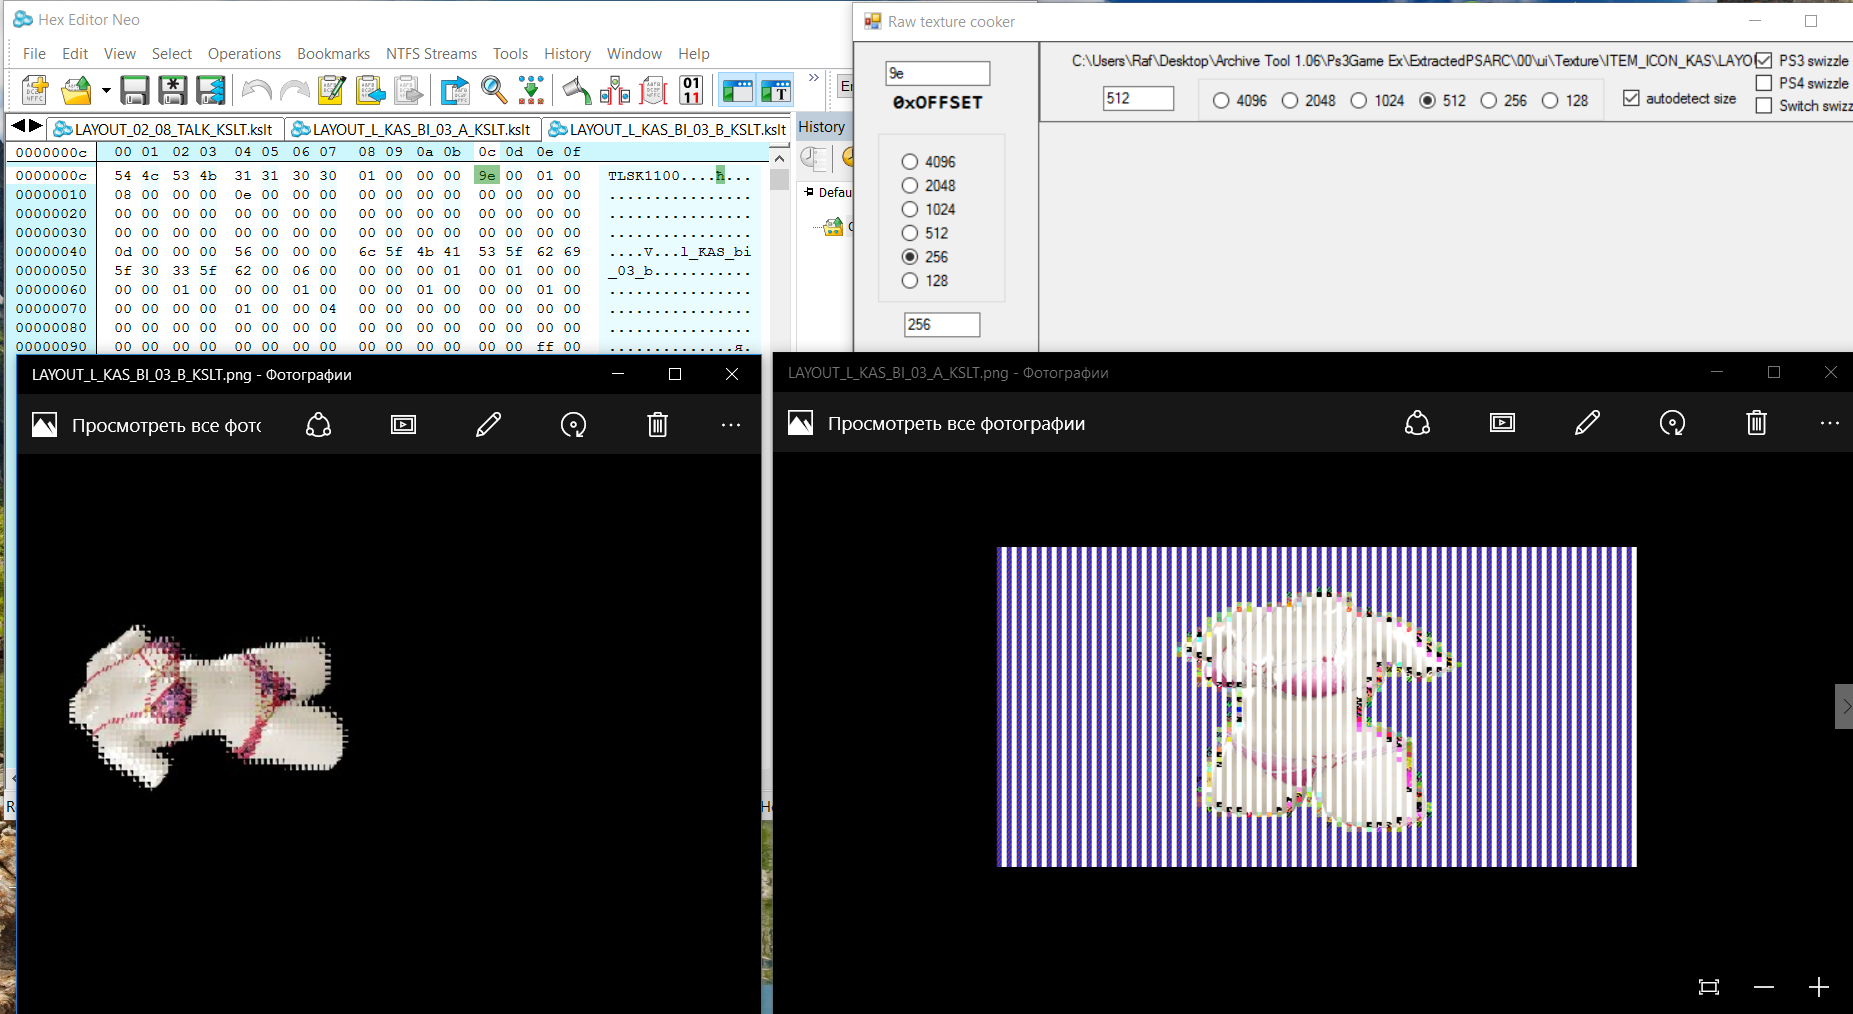Open the File menu
This screenshot has height=1014, width=1853.
tap(34, 54)
